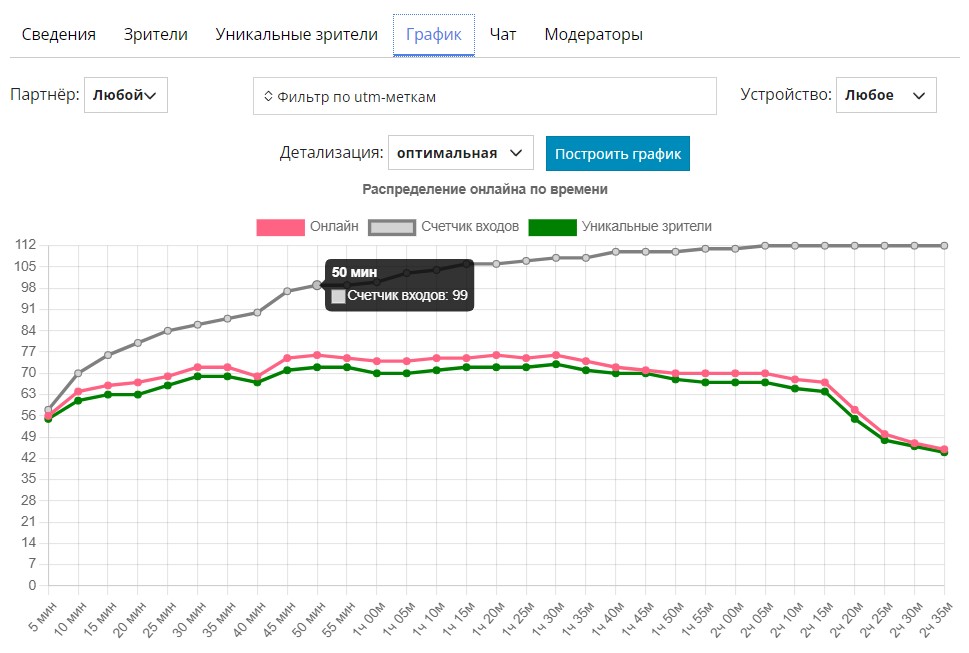Toggle the Онлайн series pink legend swatch

click(279, 227)
